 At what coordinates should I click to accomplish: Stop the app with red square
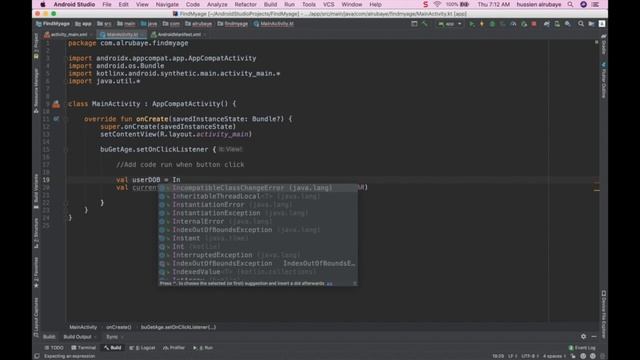534,24
